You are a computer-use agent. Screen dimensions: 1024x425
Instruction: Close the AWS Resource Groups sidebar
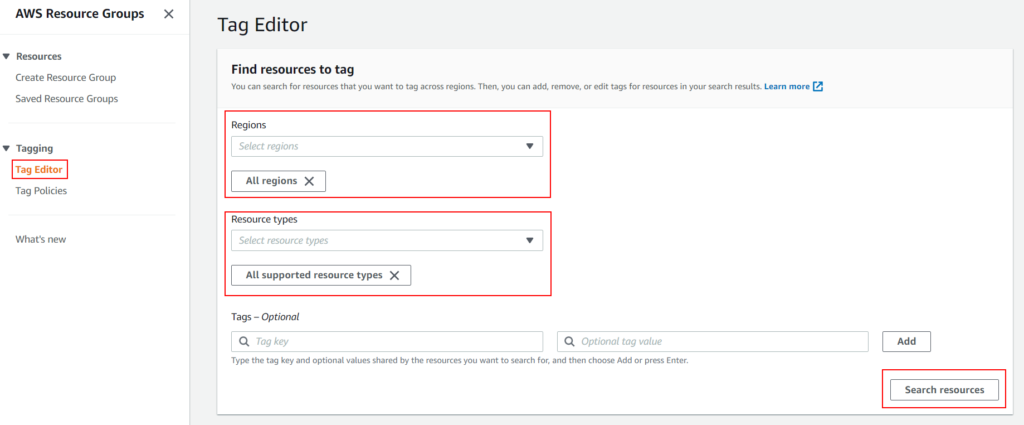click(168, 14)
